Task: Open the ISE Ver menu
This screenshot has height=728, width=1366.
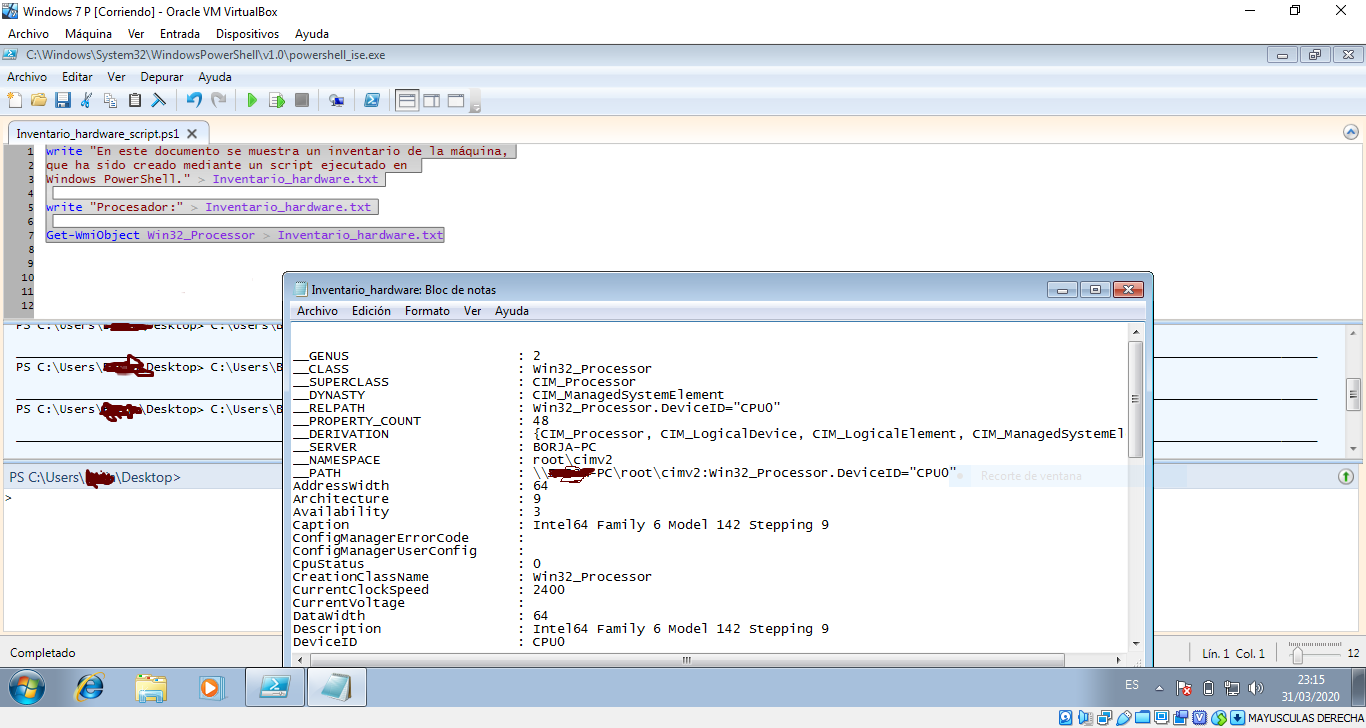Action: [x=116, y=77]
